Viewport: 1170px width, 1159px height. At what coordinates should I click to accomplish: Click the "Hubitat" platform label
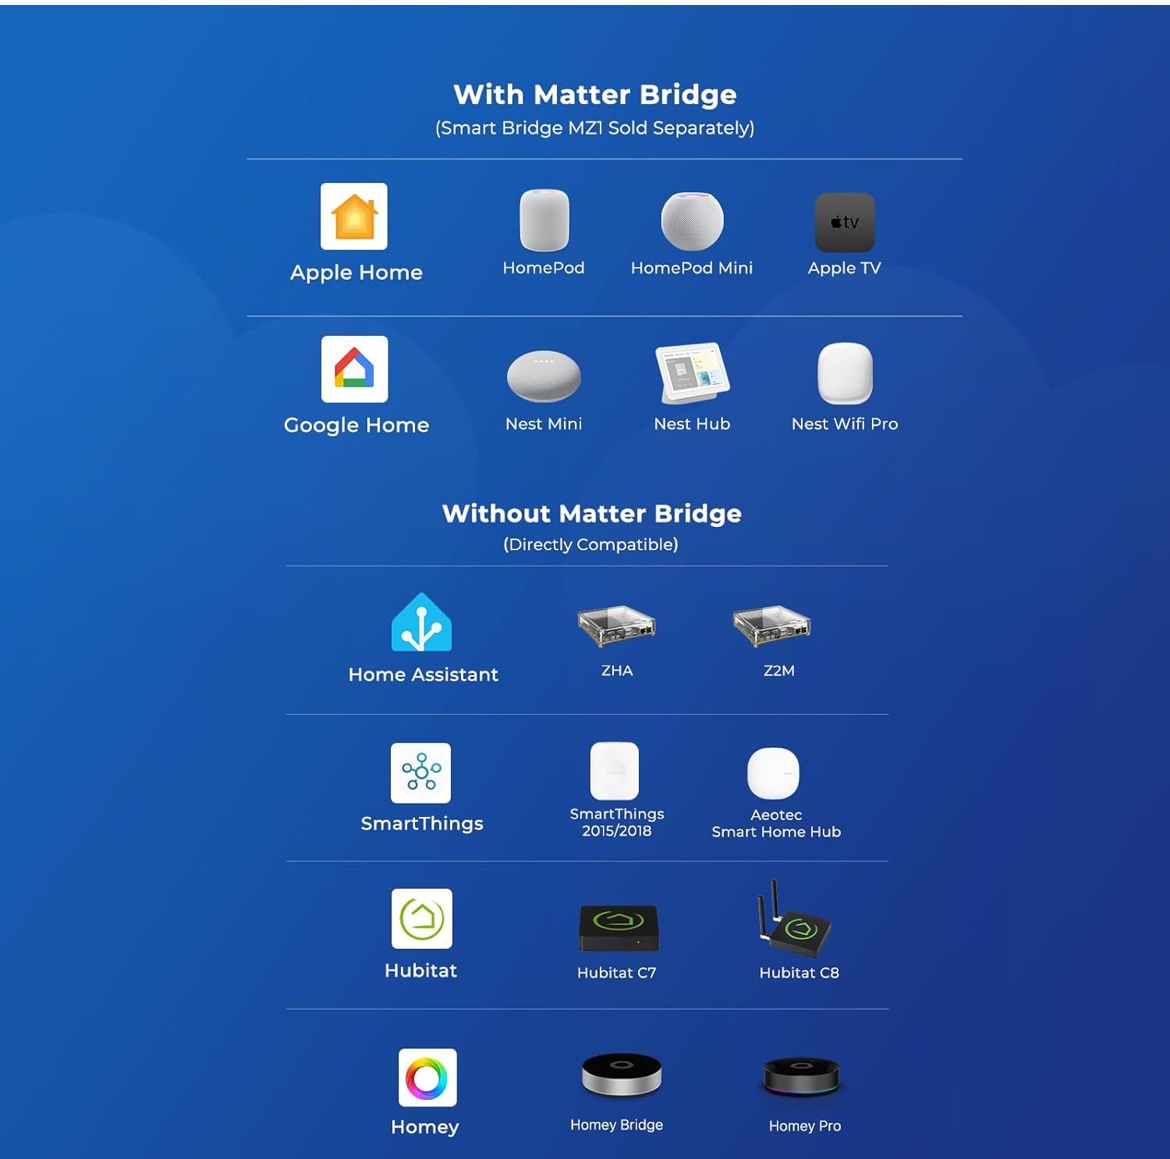421,970
